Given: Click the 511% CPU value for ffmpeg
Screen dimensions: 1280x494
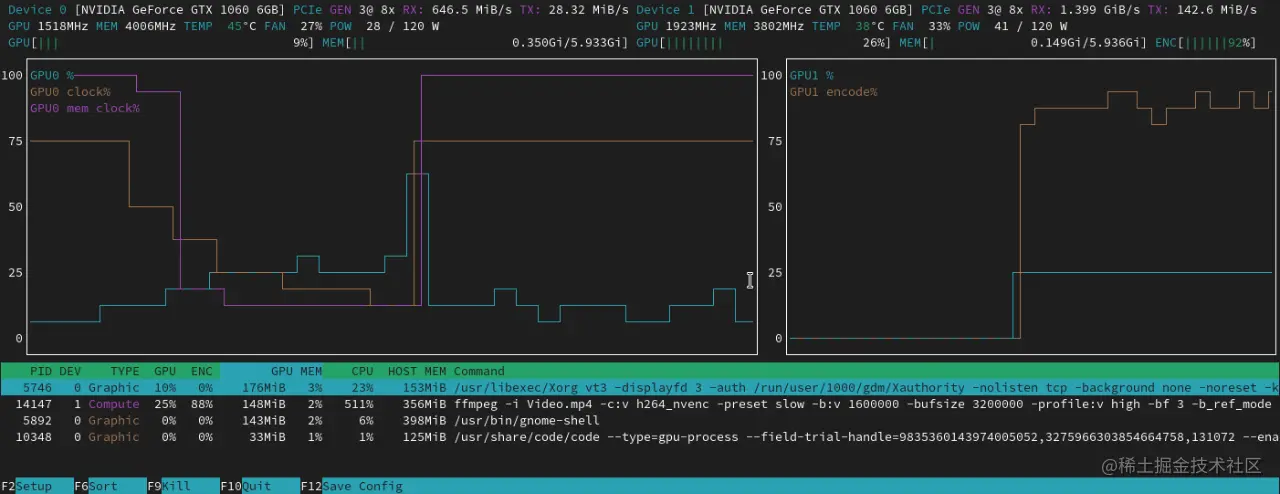Looking at the screenshot, I should click(x=359, y=404).
